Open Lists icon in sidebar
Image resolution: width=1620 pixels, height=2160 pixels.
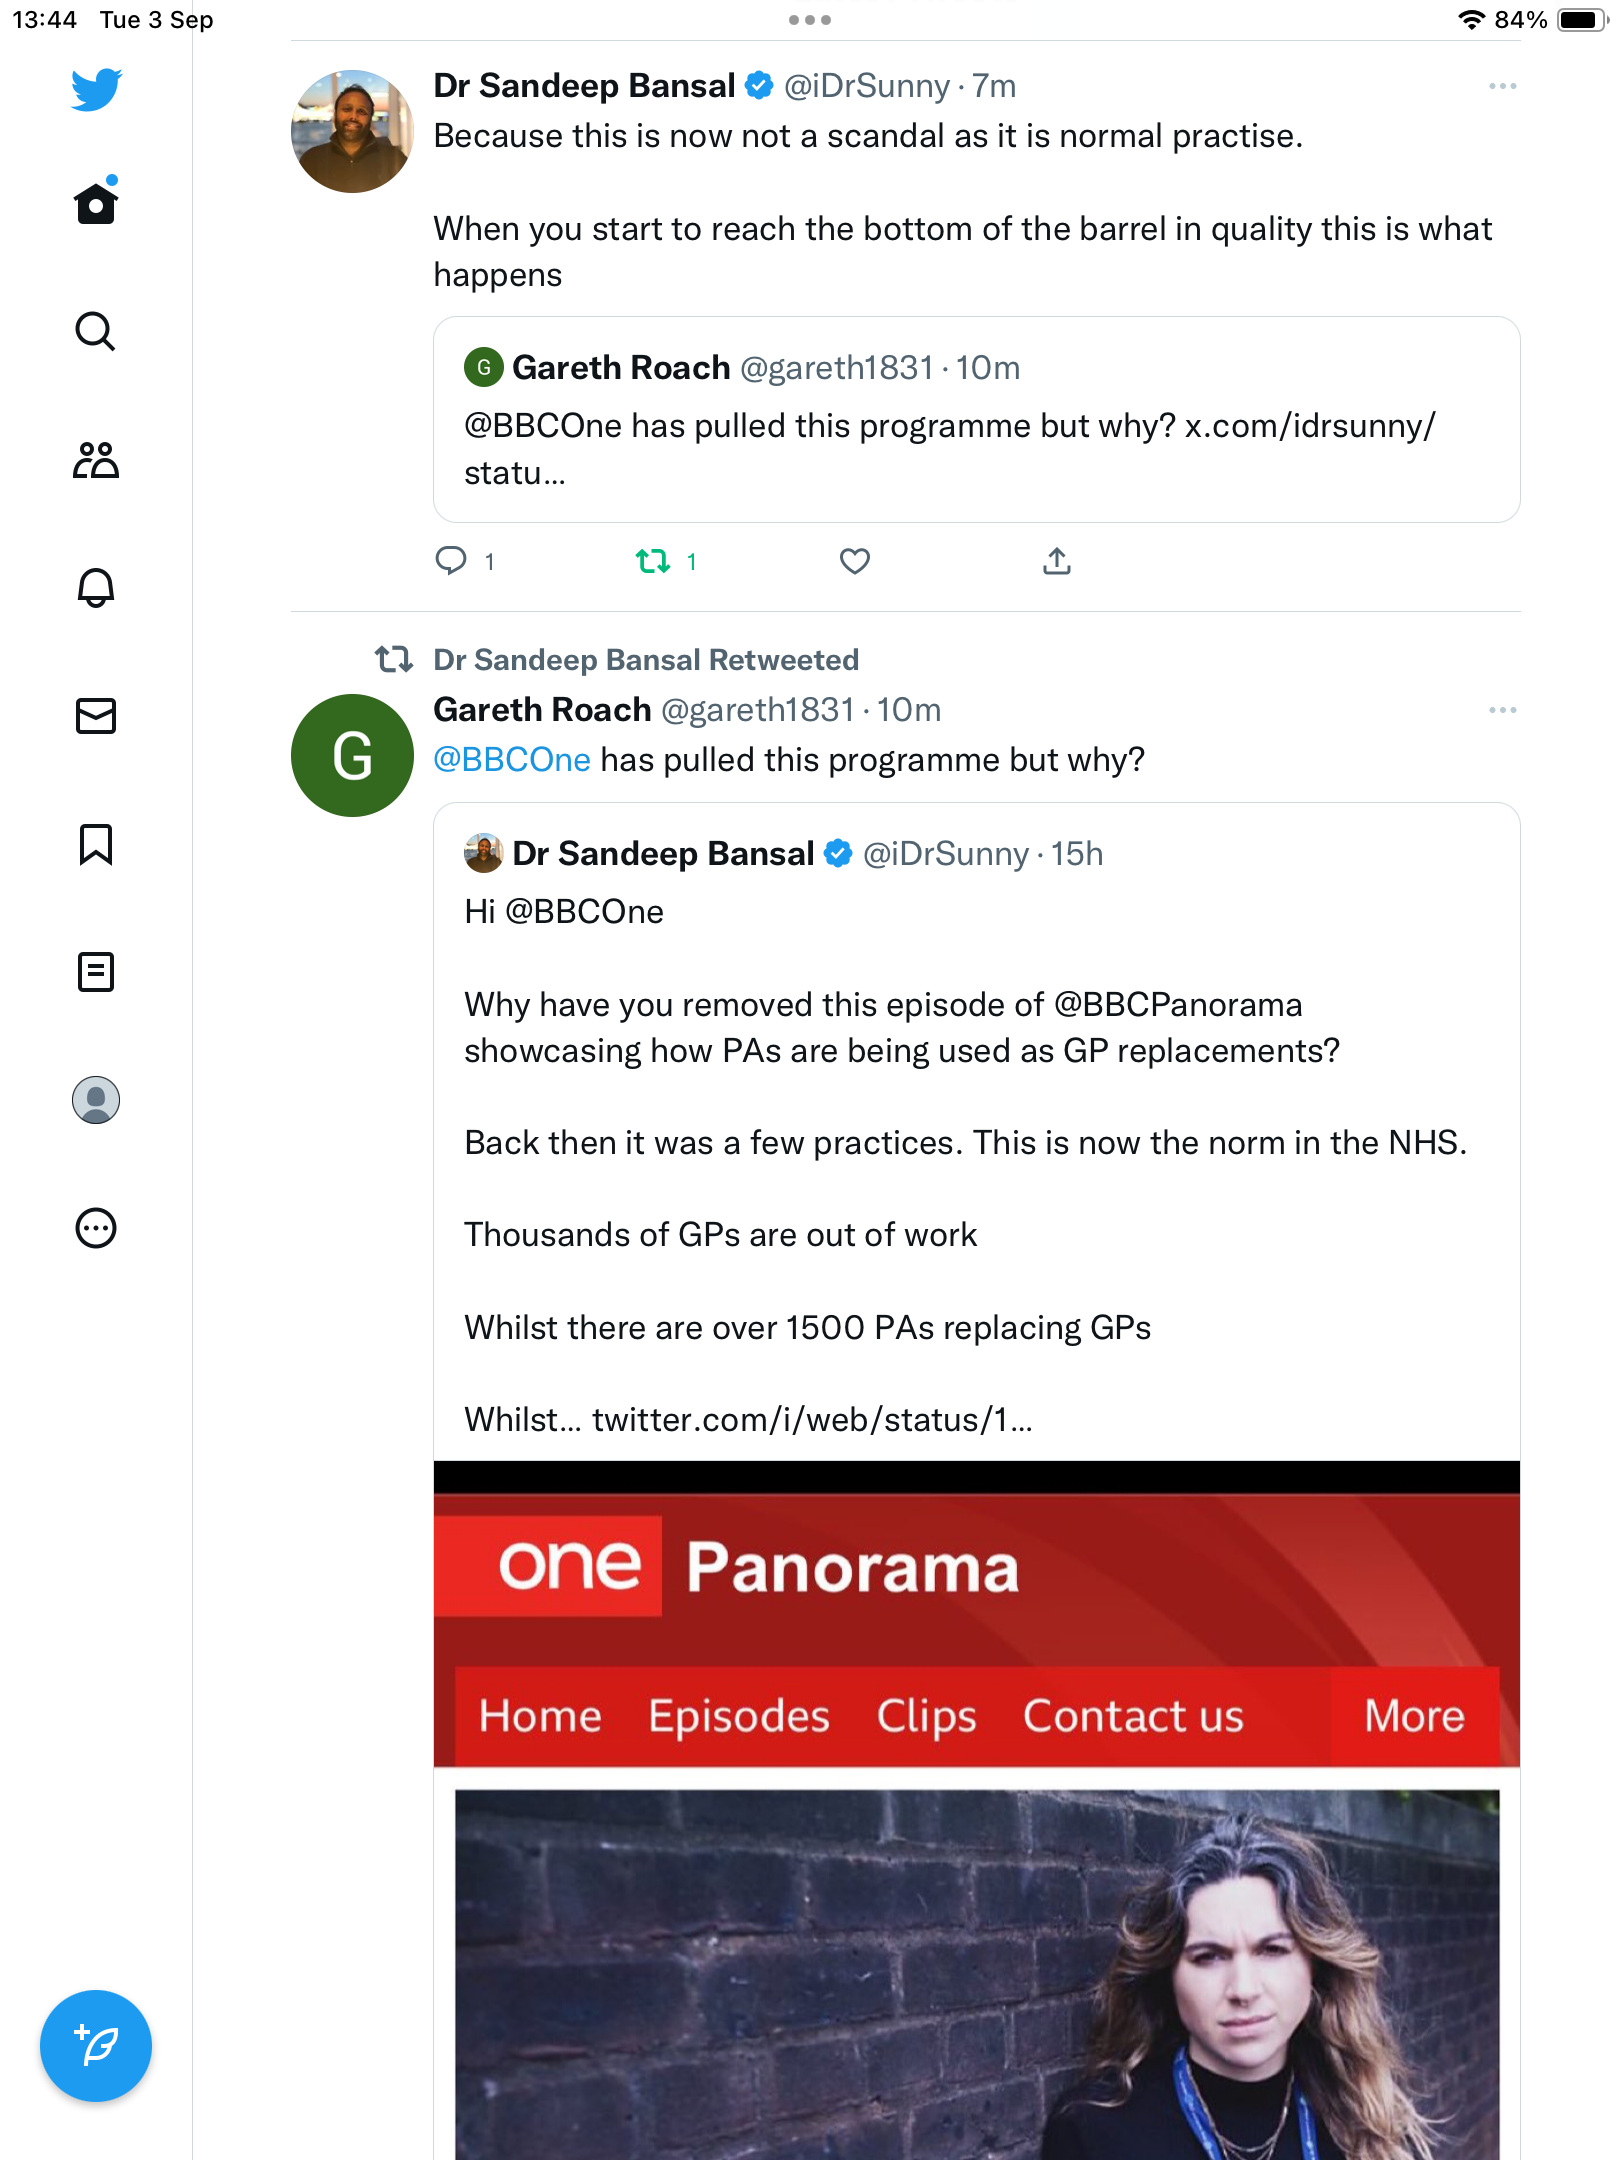96,972
